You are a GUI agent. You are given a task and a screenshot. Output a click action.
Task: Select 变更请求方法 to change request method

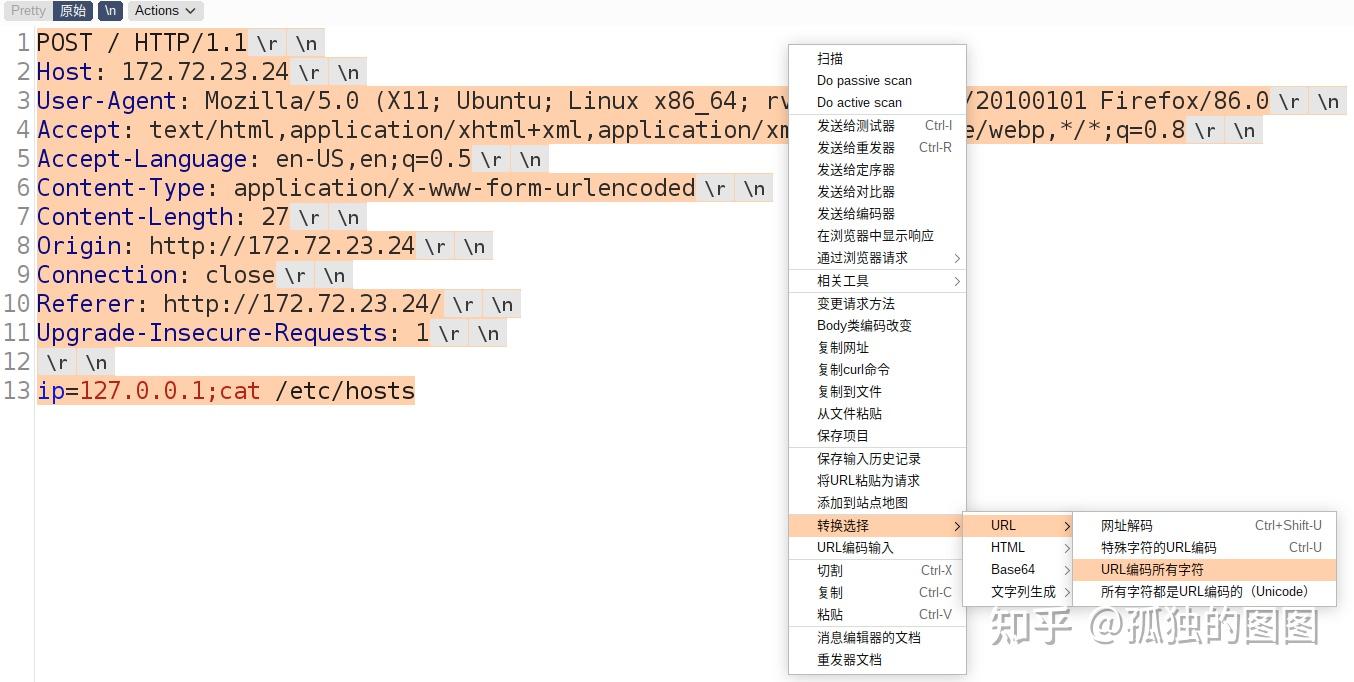tap(857, 303)
